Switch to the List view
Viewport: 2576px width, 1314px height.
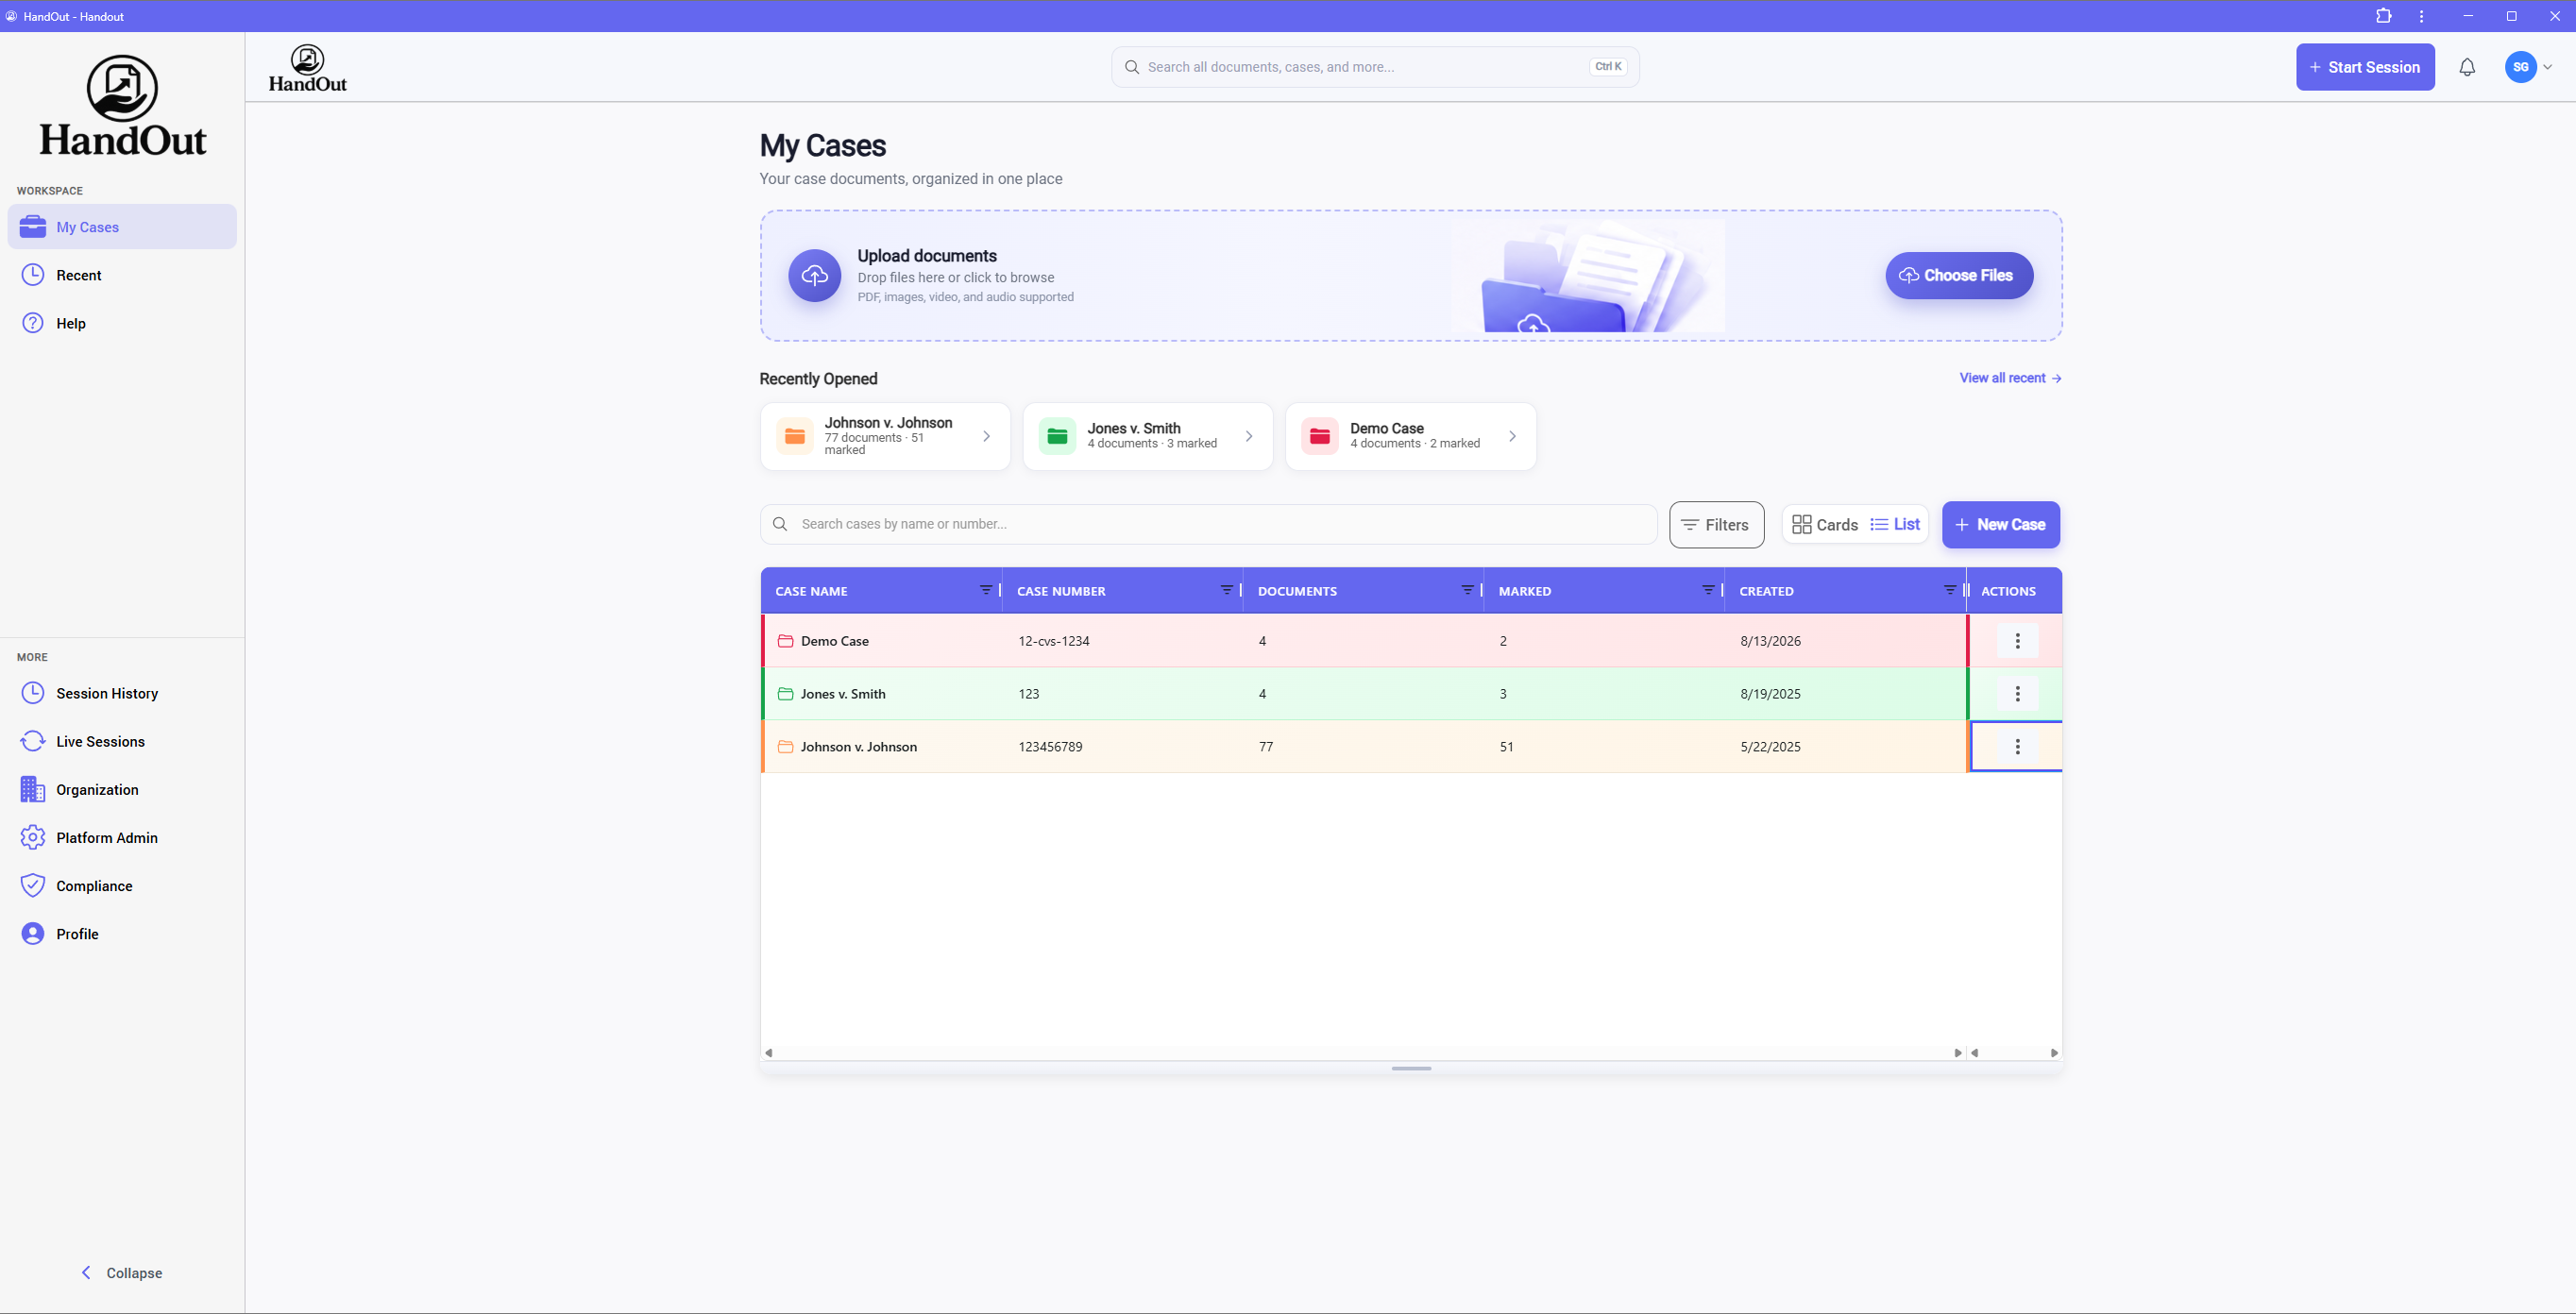pos(1895,524)
